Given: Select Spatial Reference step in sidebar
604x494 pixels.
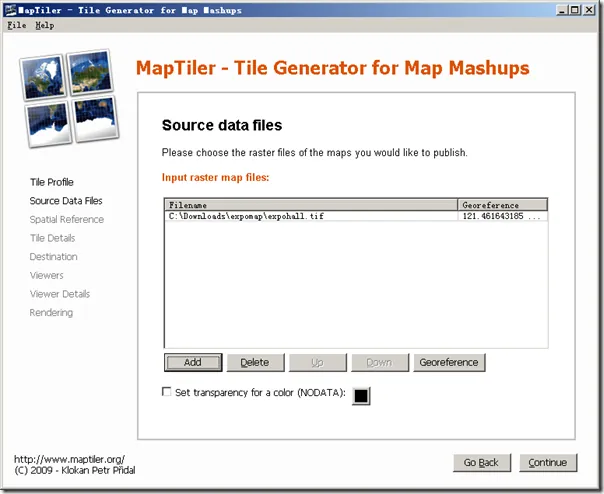Looking at the screenshot, I should tap(67, 219).
